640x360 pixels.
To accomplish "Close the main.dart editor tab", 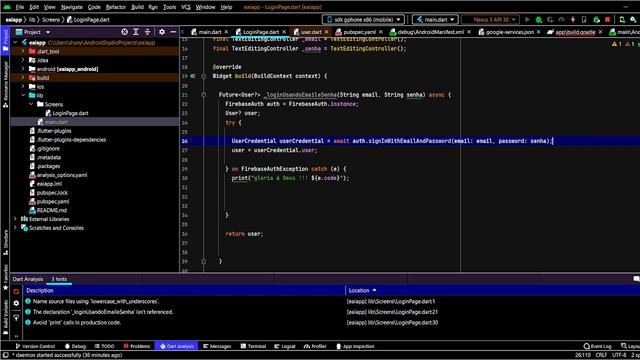I will (226, 32).
